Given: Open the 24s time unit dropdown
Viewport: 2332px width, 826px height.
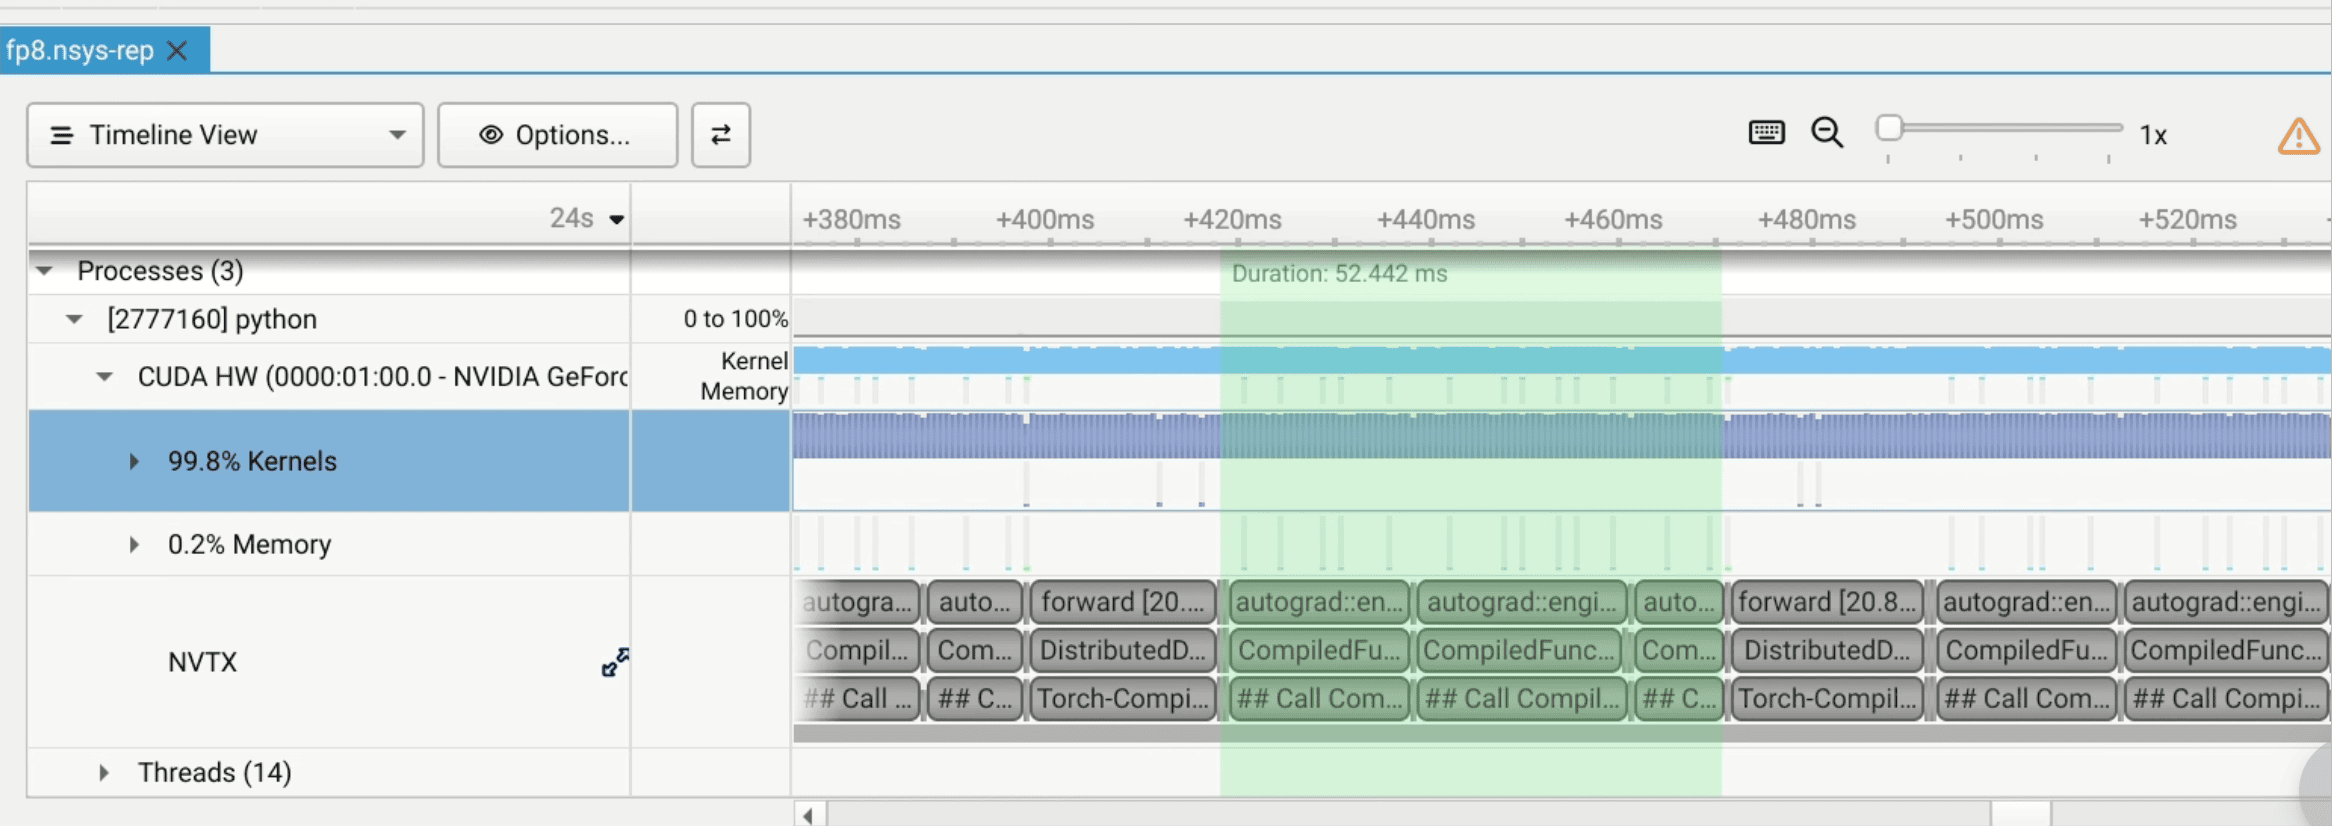Looking at the screenshot, I should click(x=616, y=220).
